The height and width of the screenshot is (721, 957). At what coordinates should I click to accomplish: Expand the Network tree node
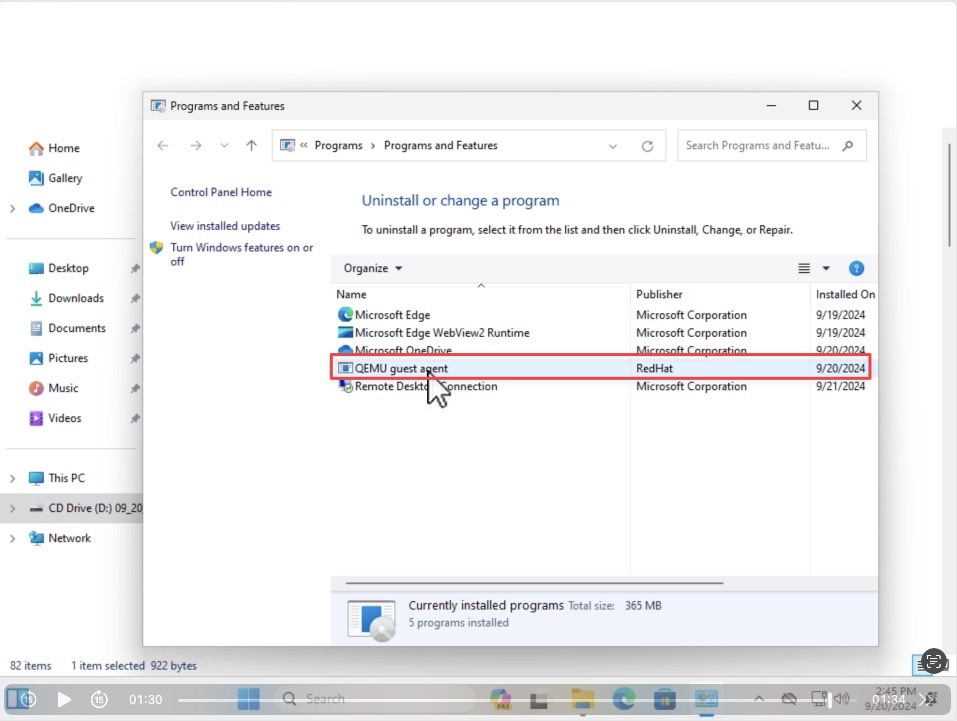12,538
